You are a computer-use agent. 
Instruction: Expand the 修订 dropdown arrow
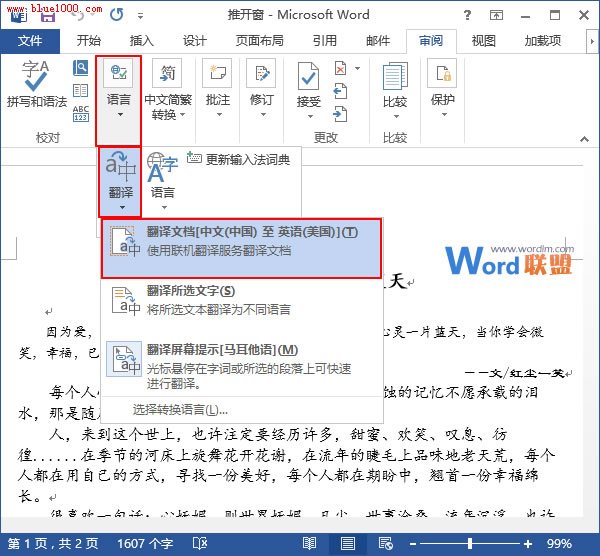(x=263, y=114)
